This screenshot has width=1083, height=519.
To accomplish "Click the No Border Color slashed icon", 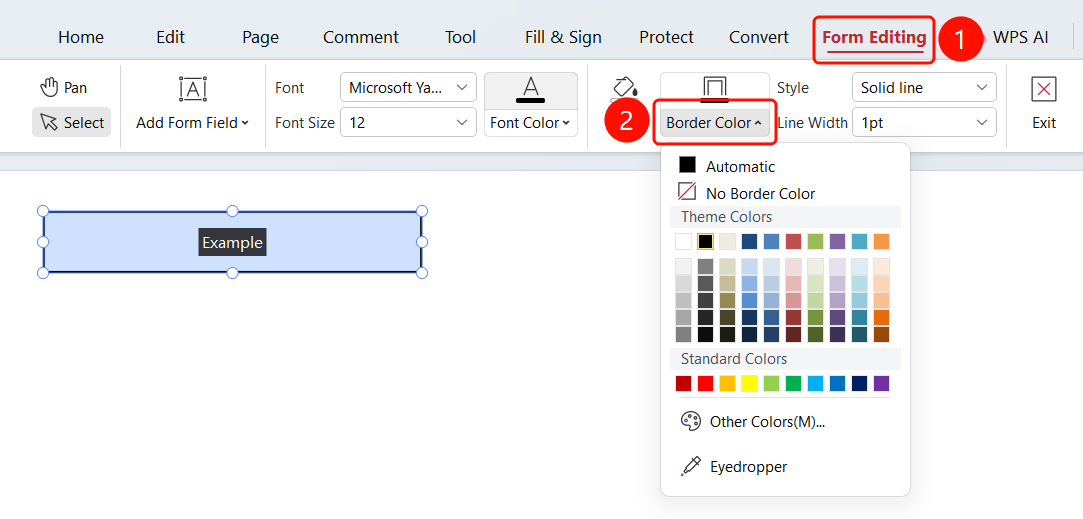I will (x=687, y=192).
